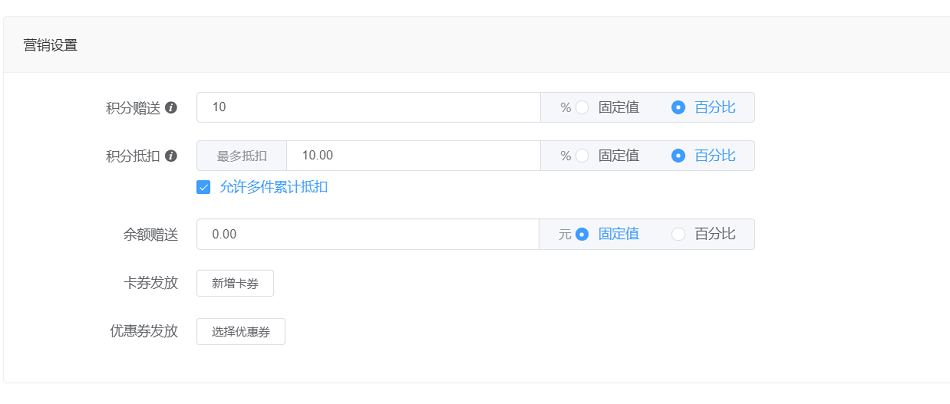Select 百分比 radio in 积分赠送 row
This screenshot has width=950, height=404.
click(x=679, y=107)
